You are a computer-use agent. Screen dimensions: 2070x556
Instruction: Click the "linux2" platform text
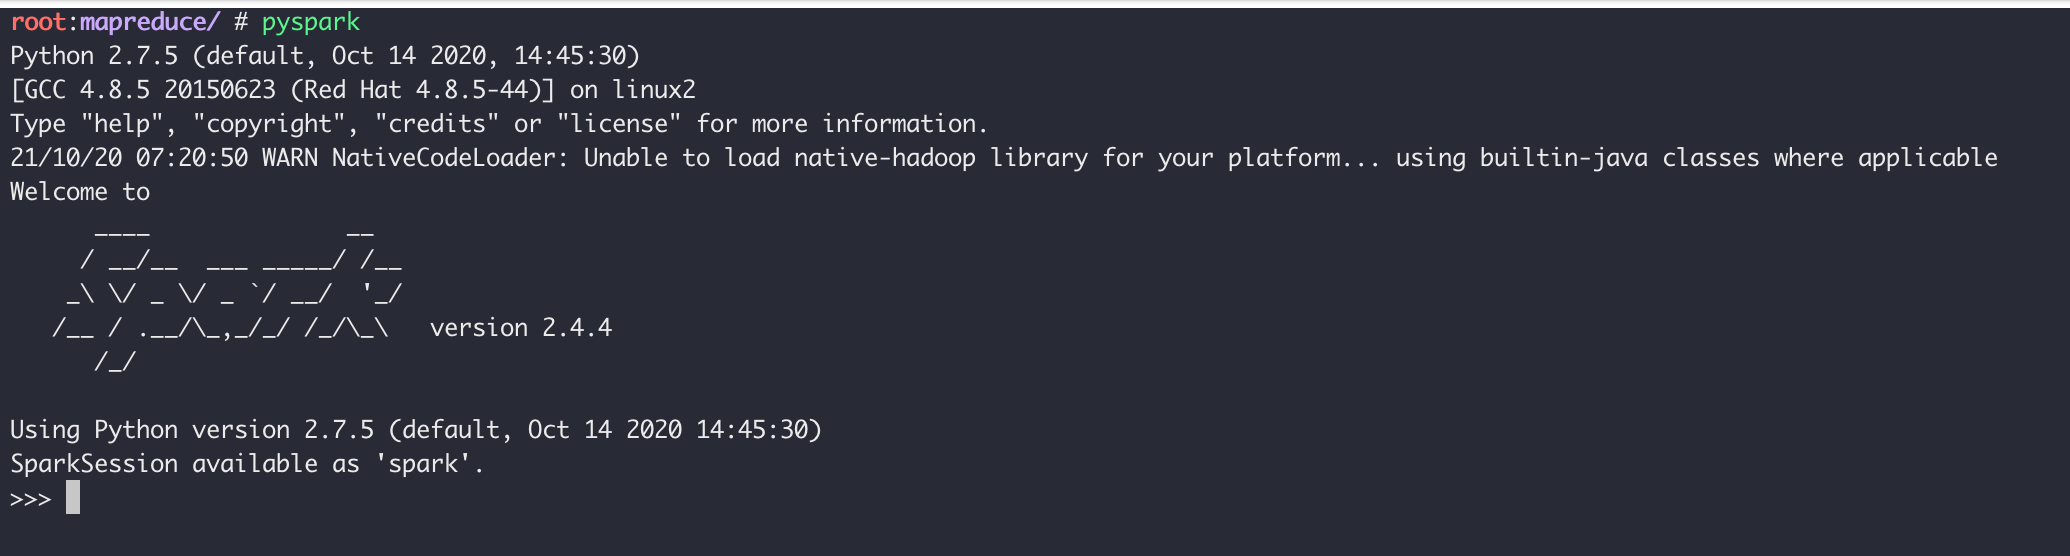click(x=654, y=90)
